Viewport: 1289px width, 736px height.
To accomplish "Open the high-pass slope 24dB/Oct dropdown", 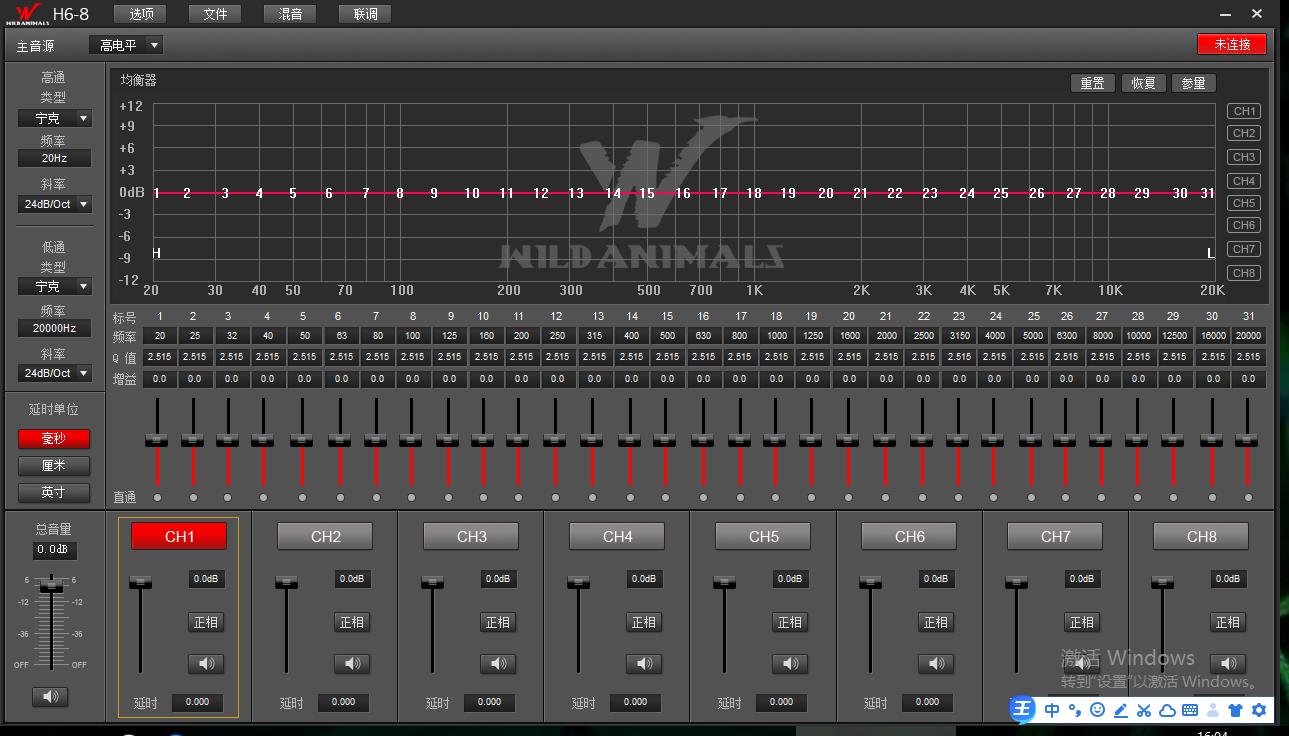I will (x=55, y=204).
